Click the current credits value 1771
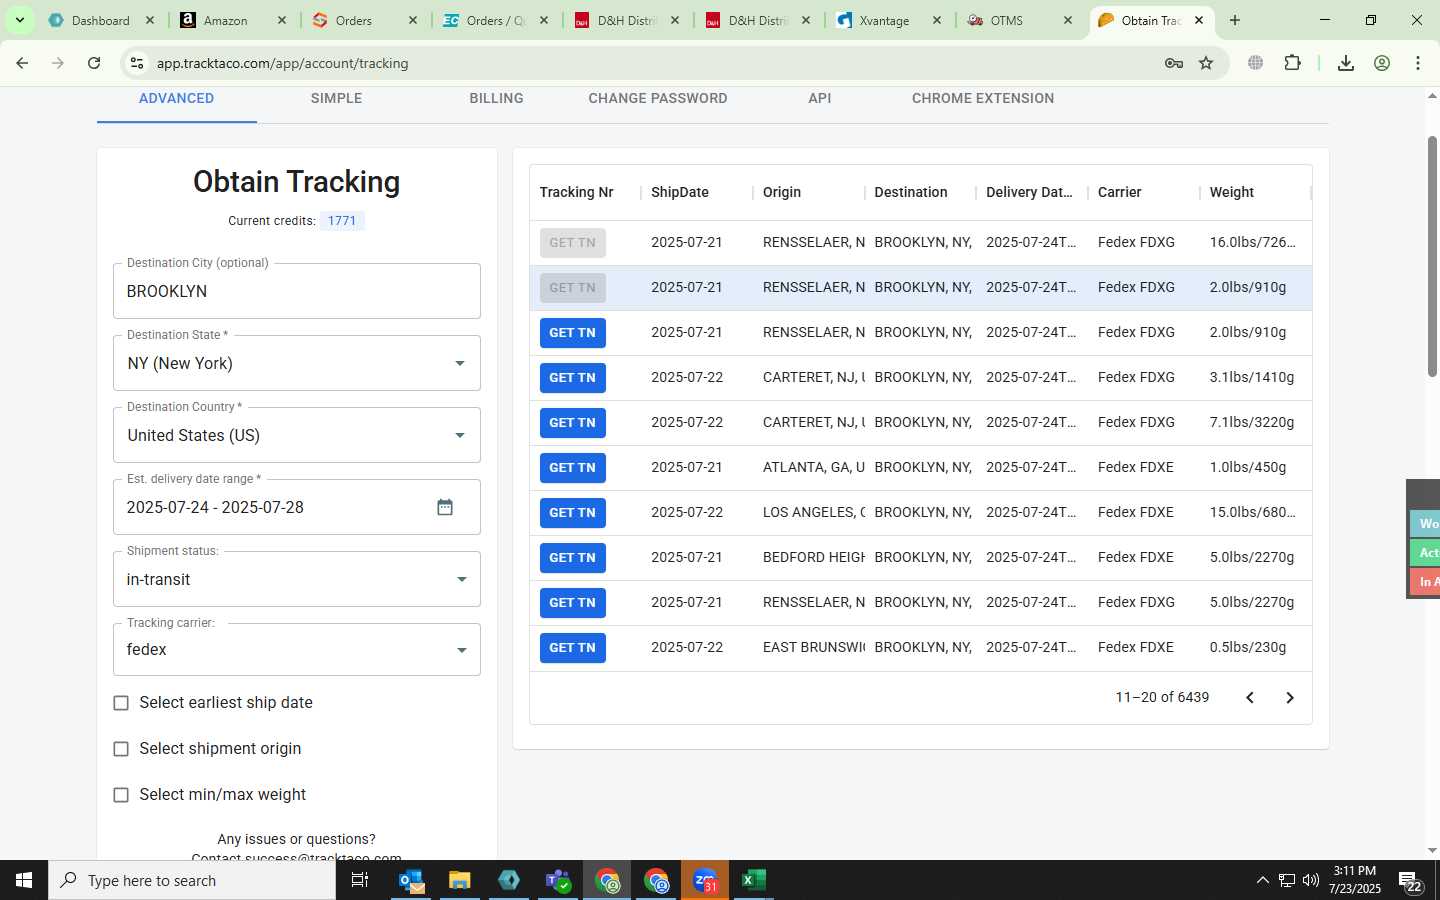This screenshot has height=900, width=1440. pos(342,221)
